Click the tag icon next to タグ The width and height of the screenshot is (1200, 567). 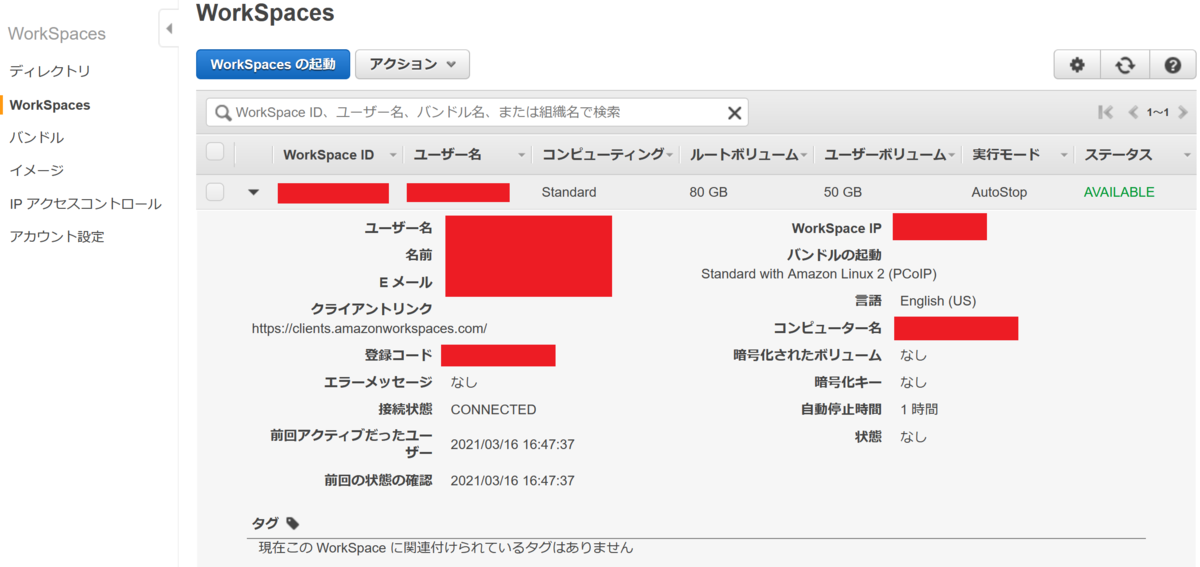pos(292,523)
